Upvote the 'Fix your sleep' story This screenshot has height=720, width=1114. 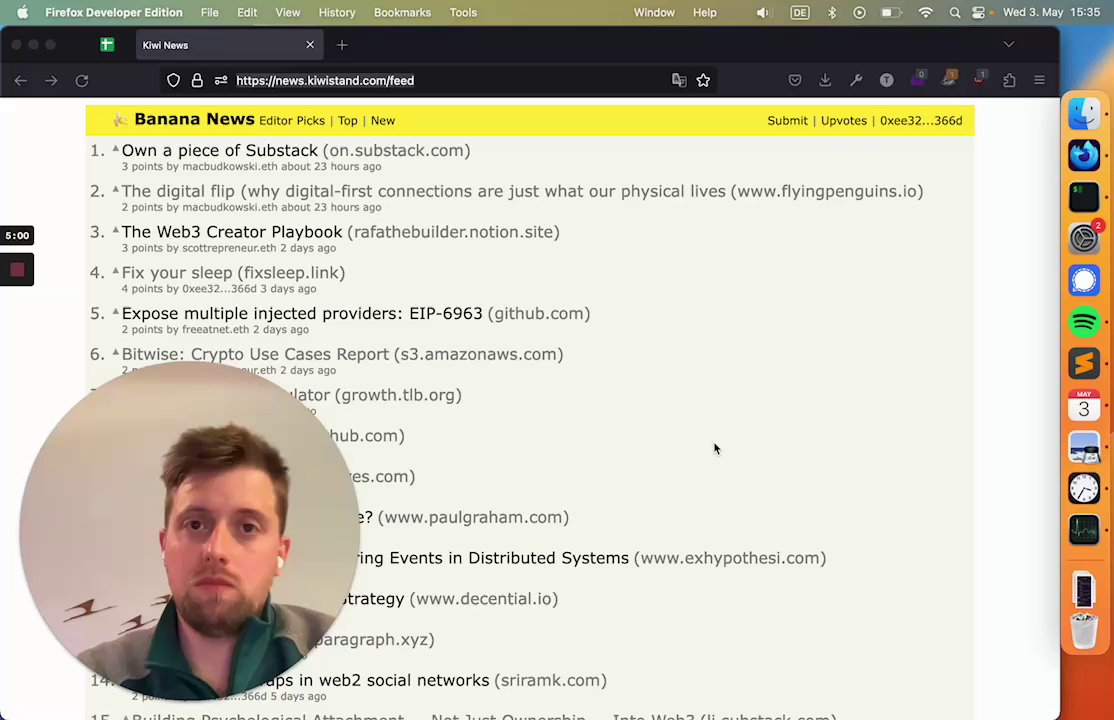click(115, 270)
